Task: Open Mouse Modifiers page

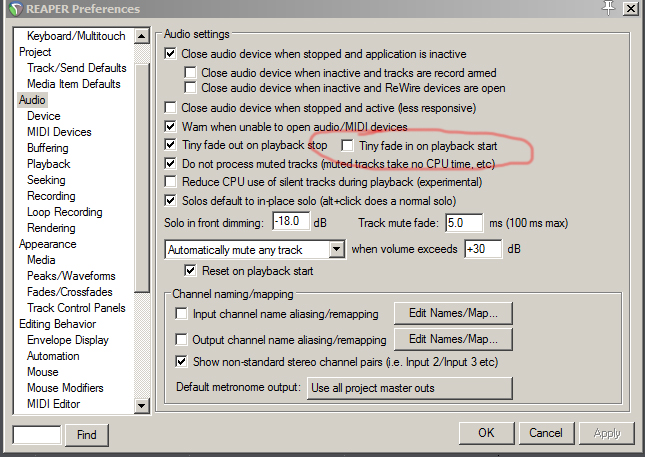Action: (x=65, y=388)
